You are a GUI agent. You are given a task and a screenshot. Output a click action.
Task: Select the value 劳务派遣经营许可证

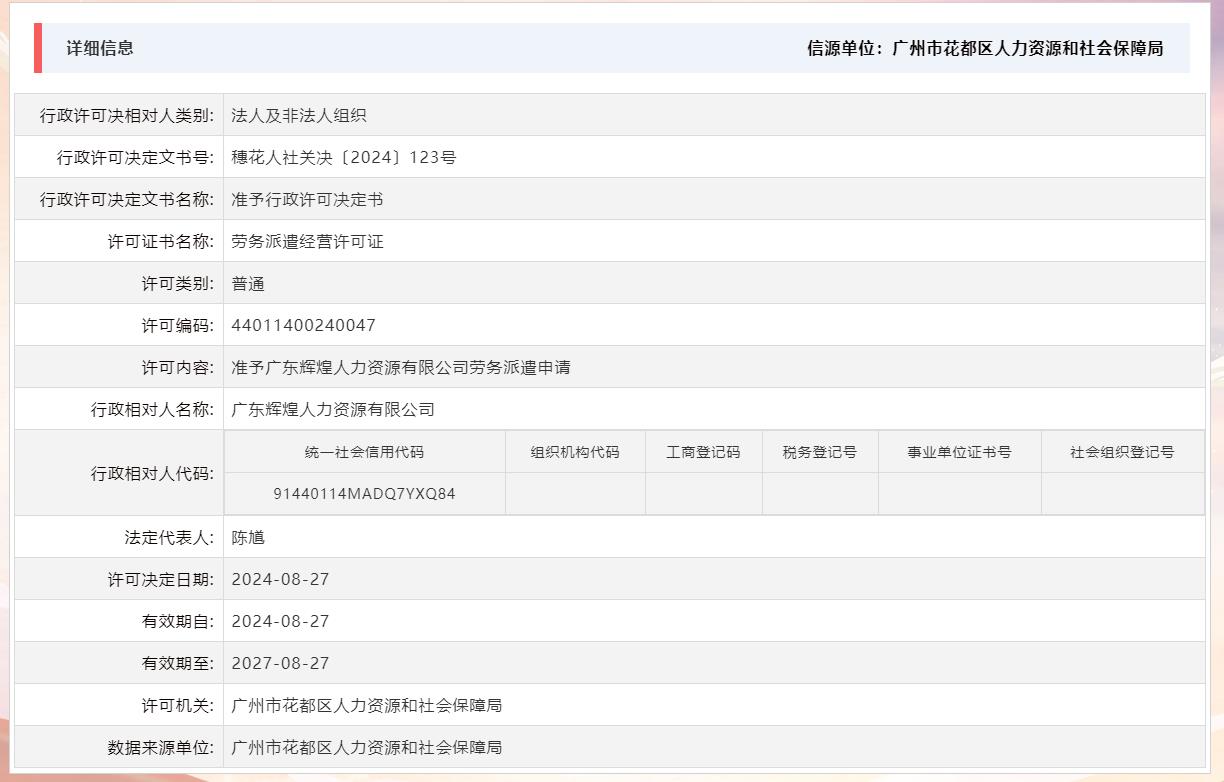[x=307, y=241]
